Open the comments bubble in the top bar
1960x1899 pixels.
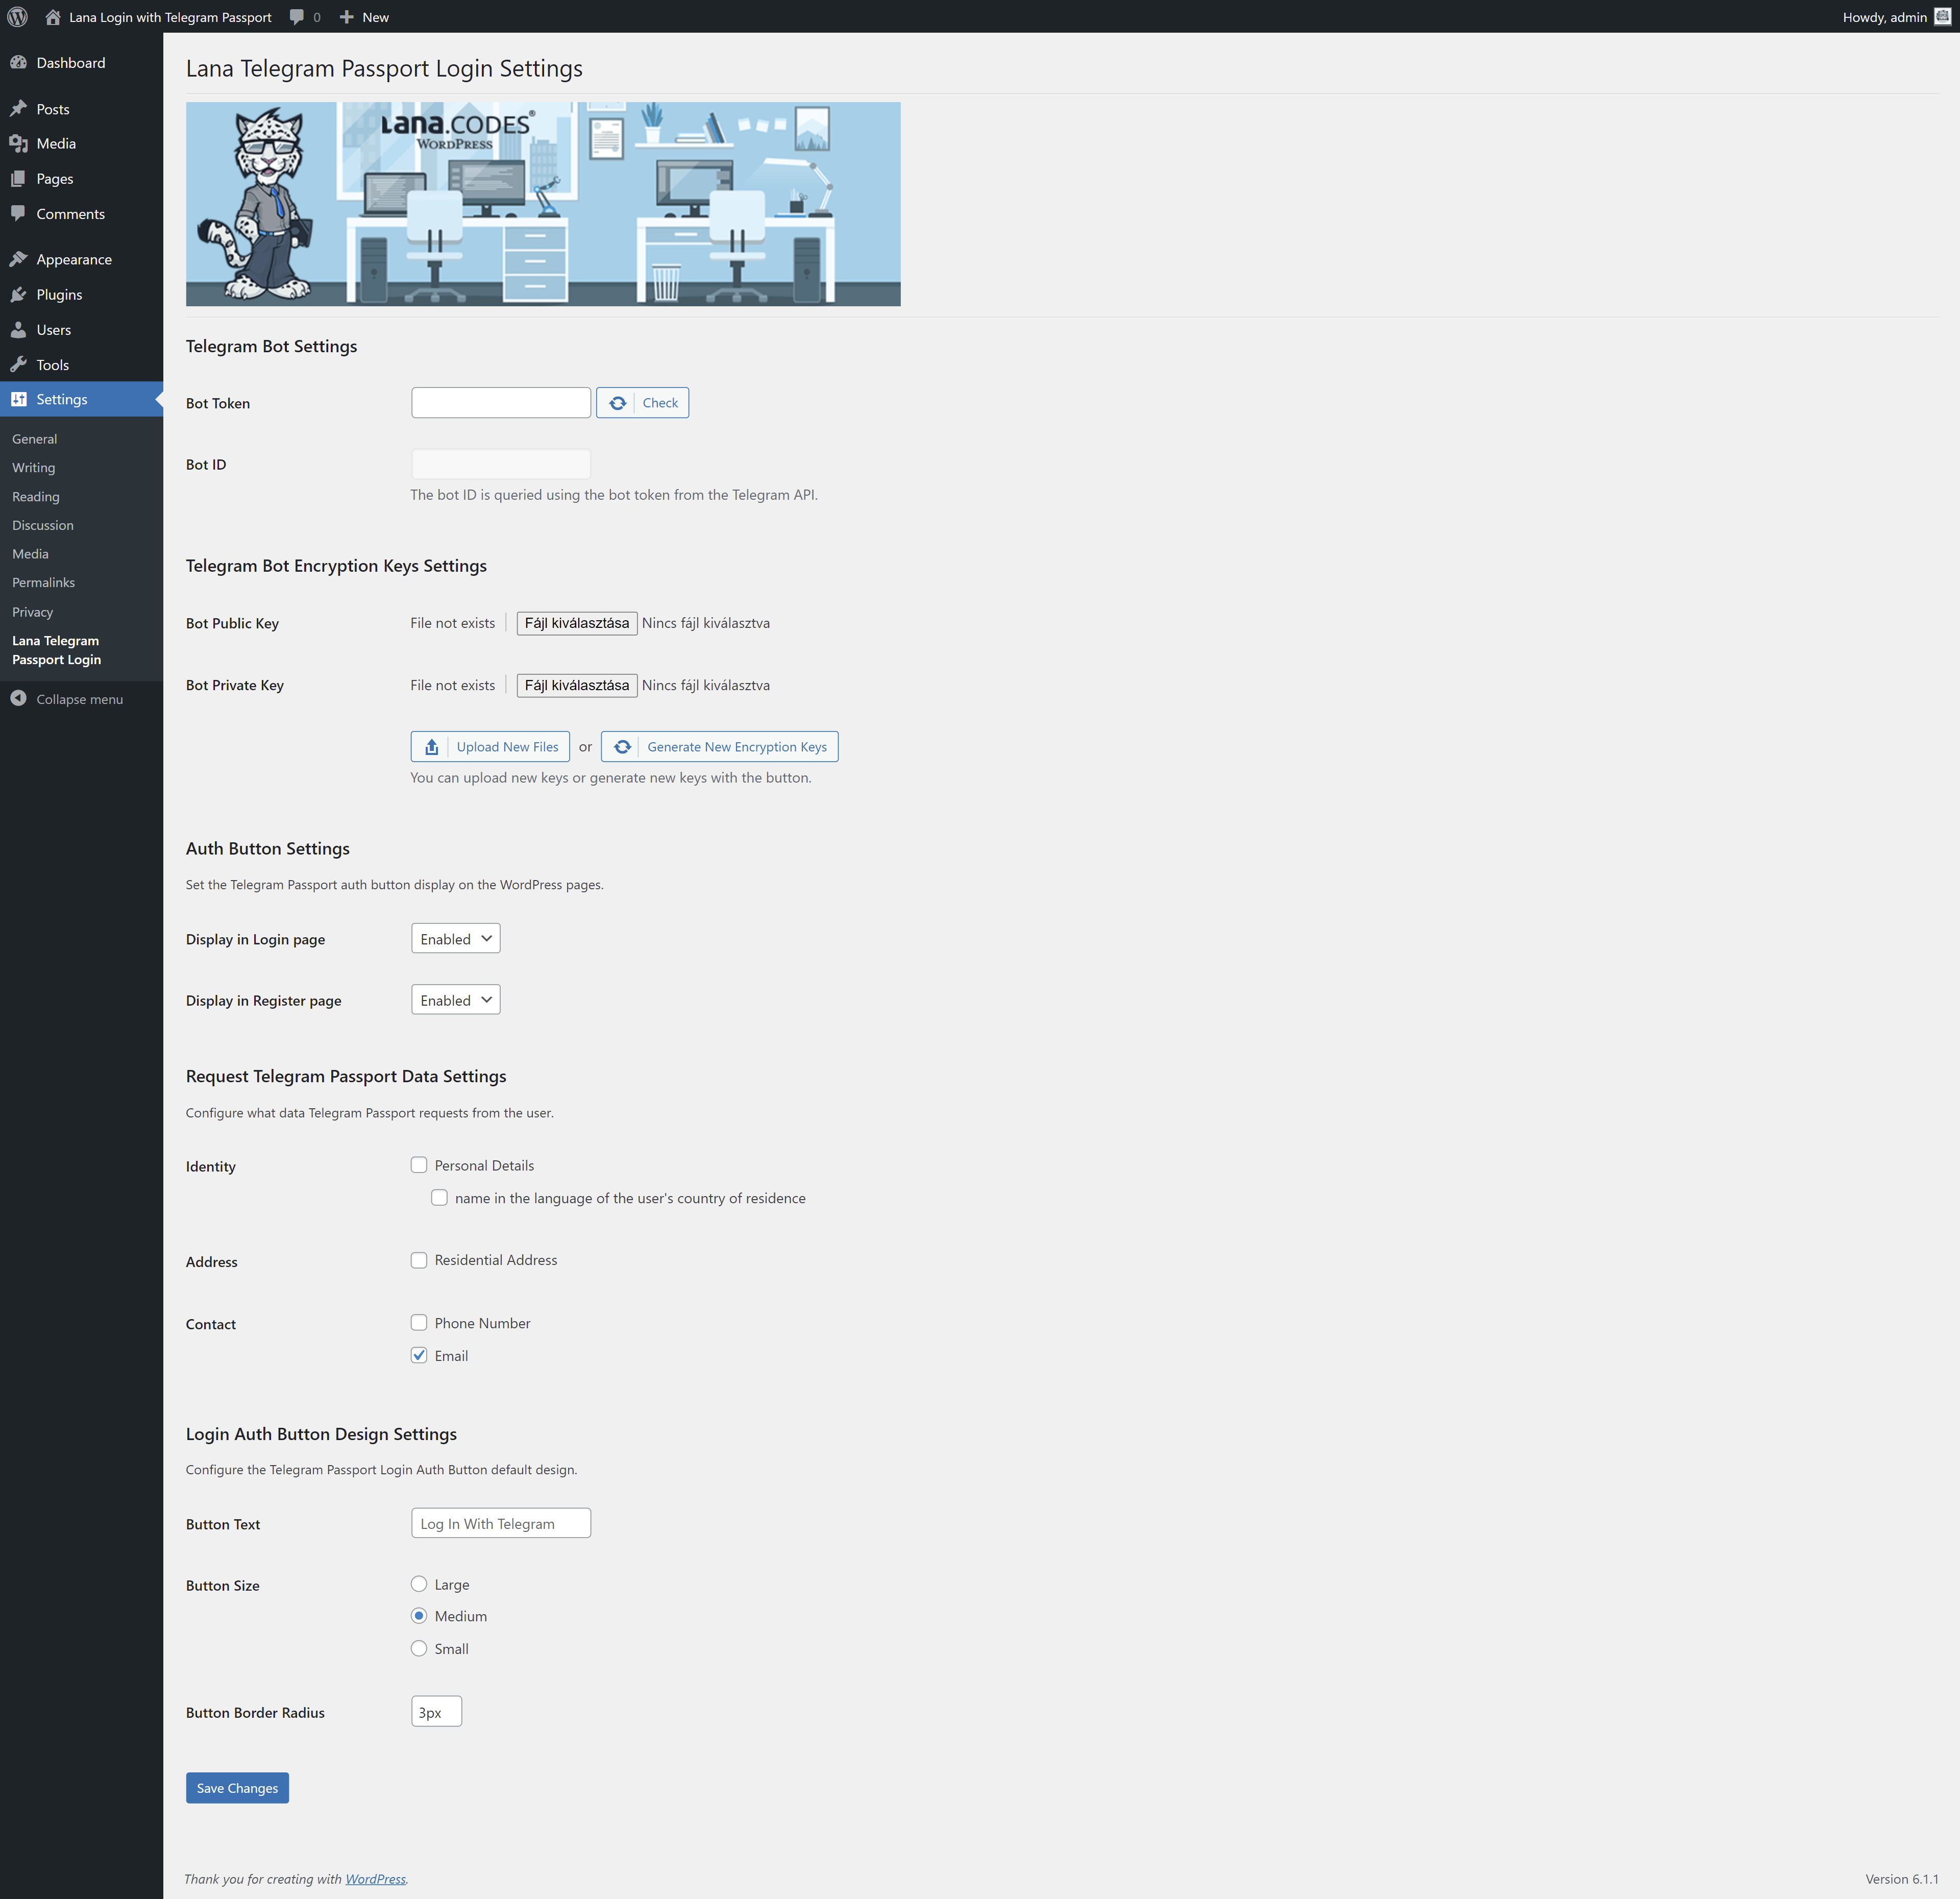pyautogui.click(x=296, y=17)
